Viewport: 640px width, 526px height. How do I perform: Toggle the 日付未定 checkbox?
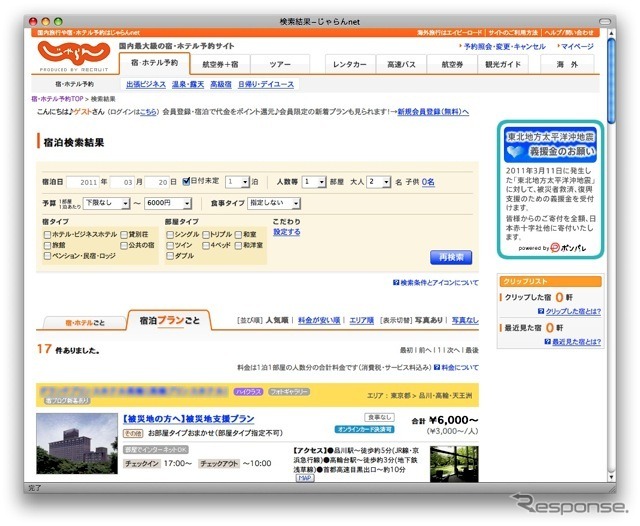(186, 181)
